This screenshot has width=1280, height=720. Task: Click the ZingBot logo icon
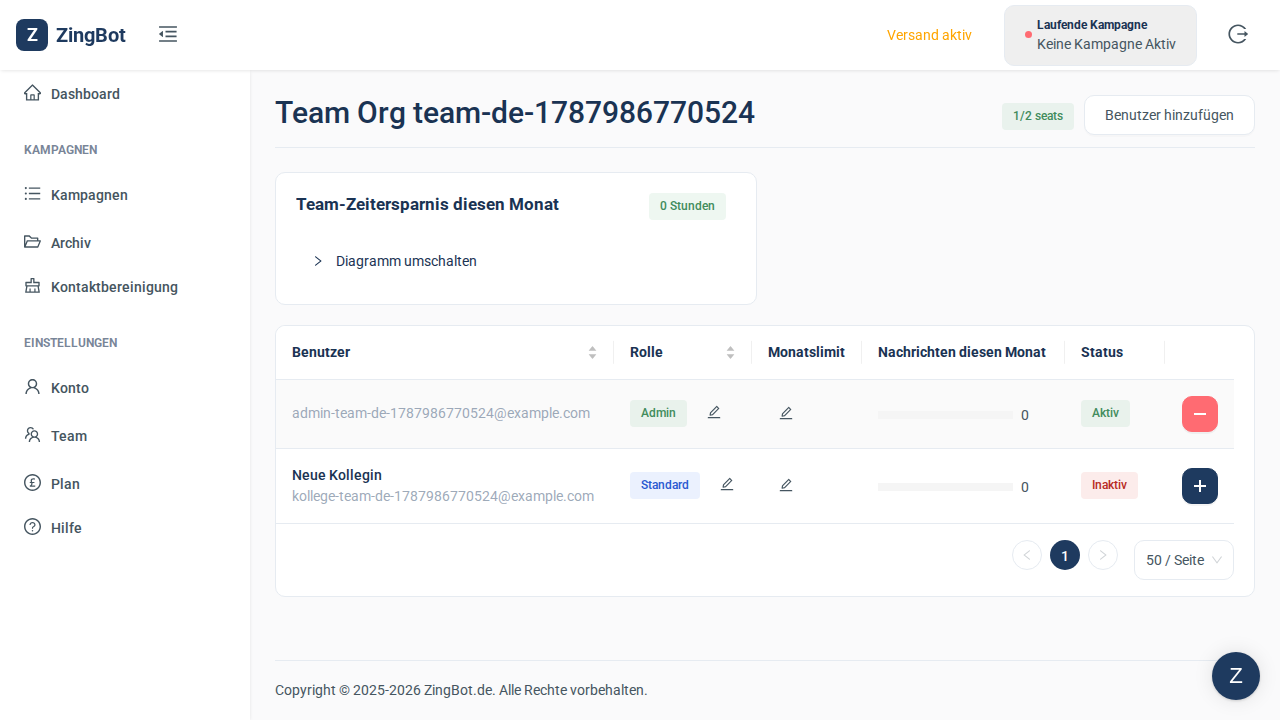[x=32, y=35]
